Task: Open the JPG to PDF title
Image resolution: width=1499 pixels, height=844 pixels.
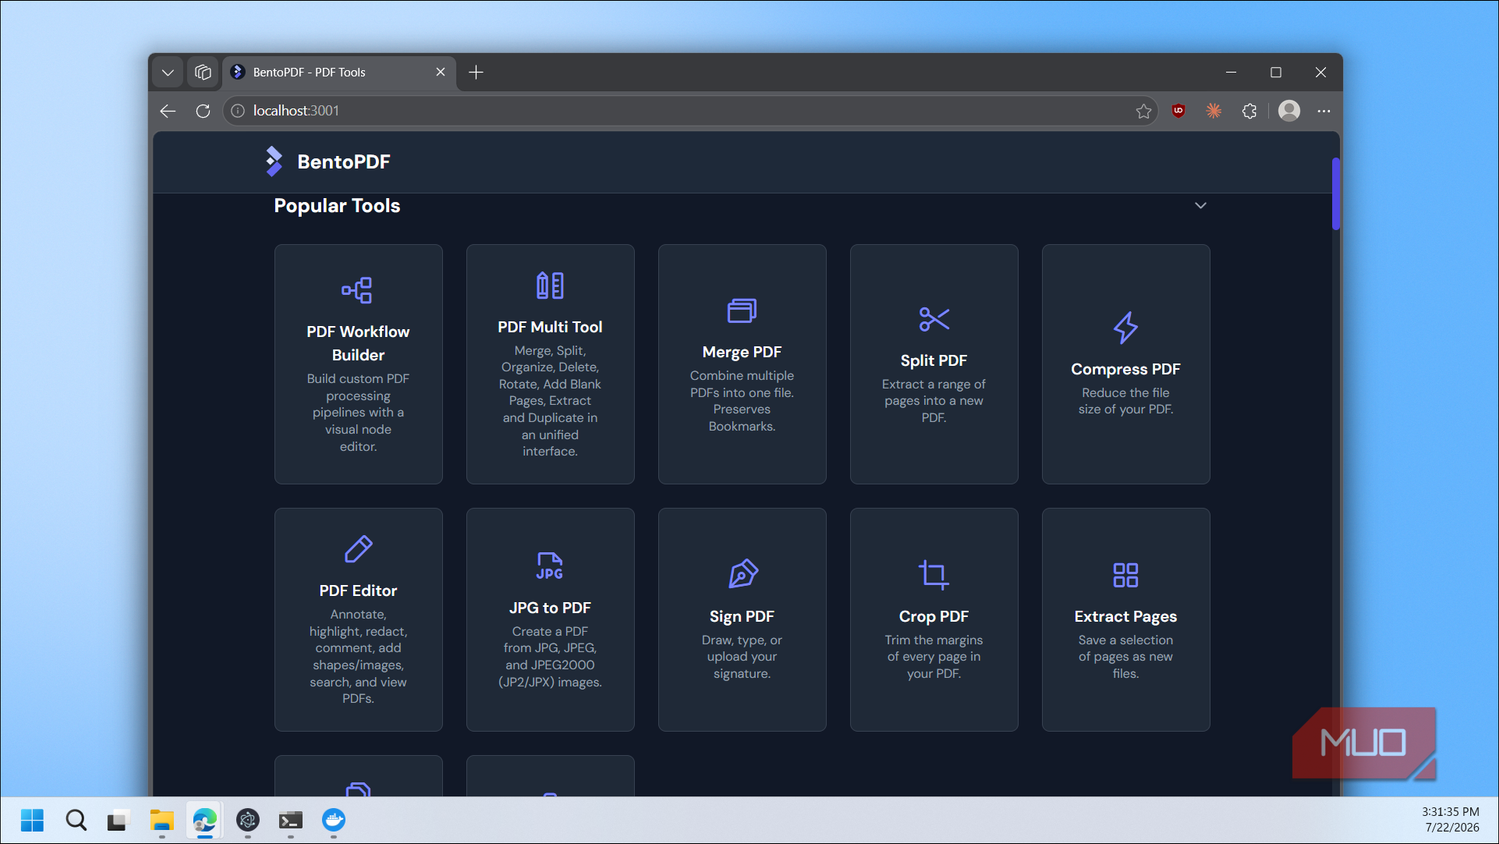Action: (550, 608)
